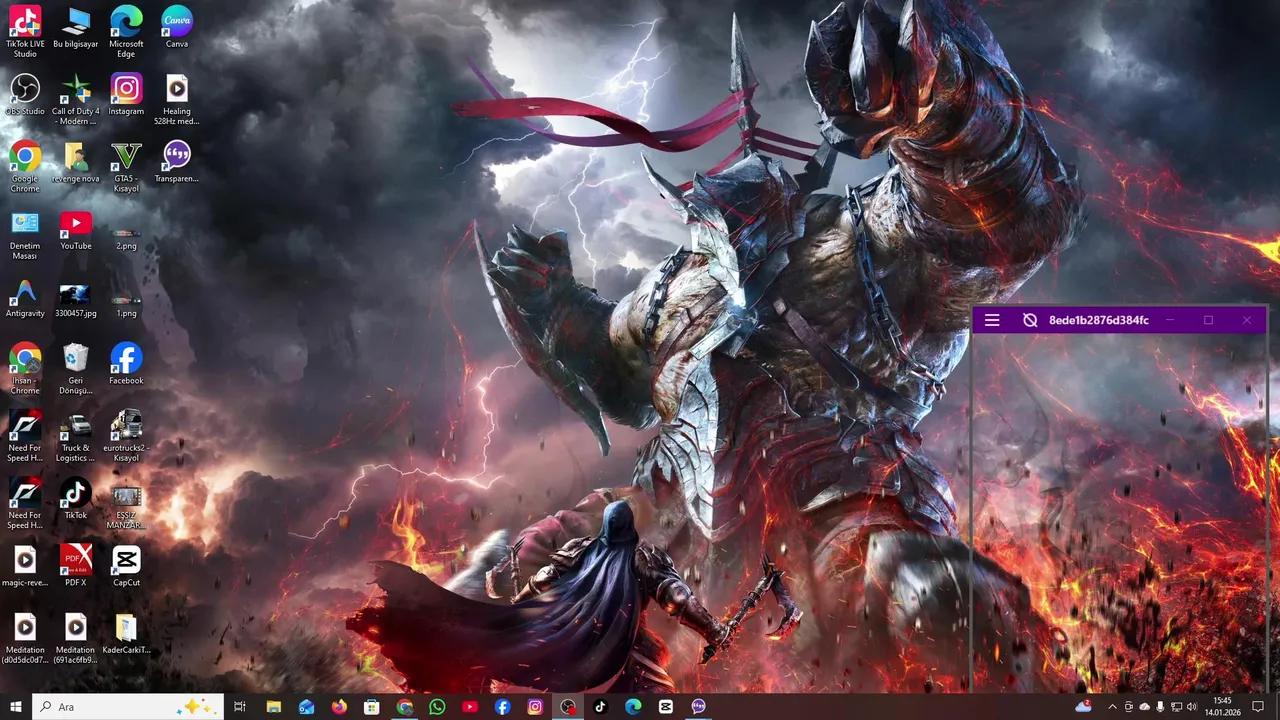Launch Firefox from the taskbar
Screen dimensions: 1280x720
pyautogui.click(x=339, y=707)
